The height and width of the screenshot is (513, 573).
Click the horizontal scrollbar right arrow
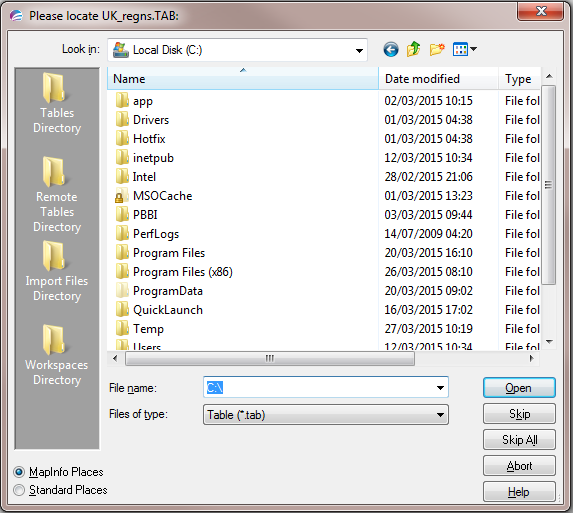(531, 358)
